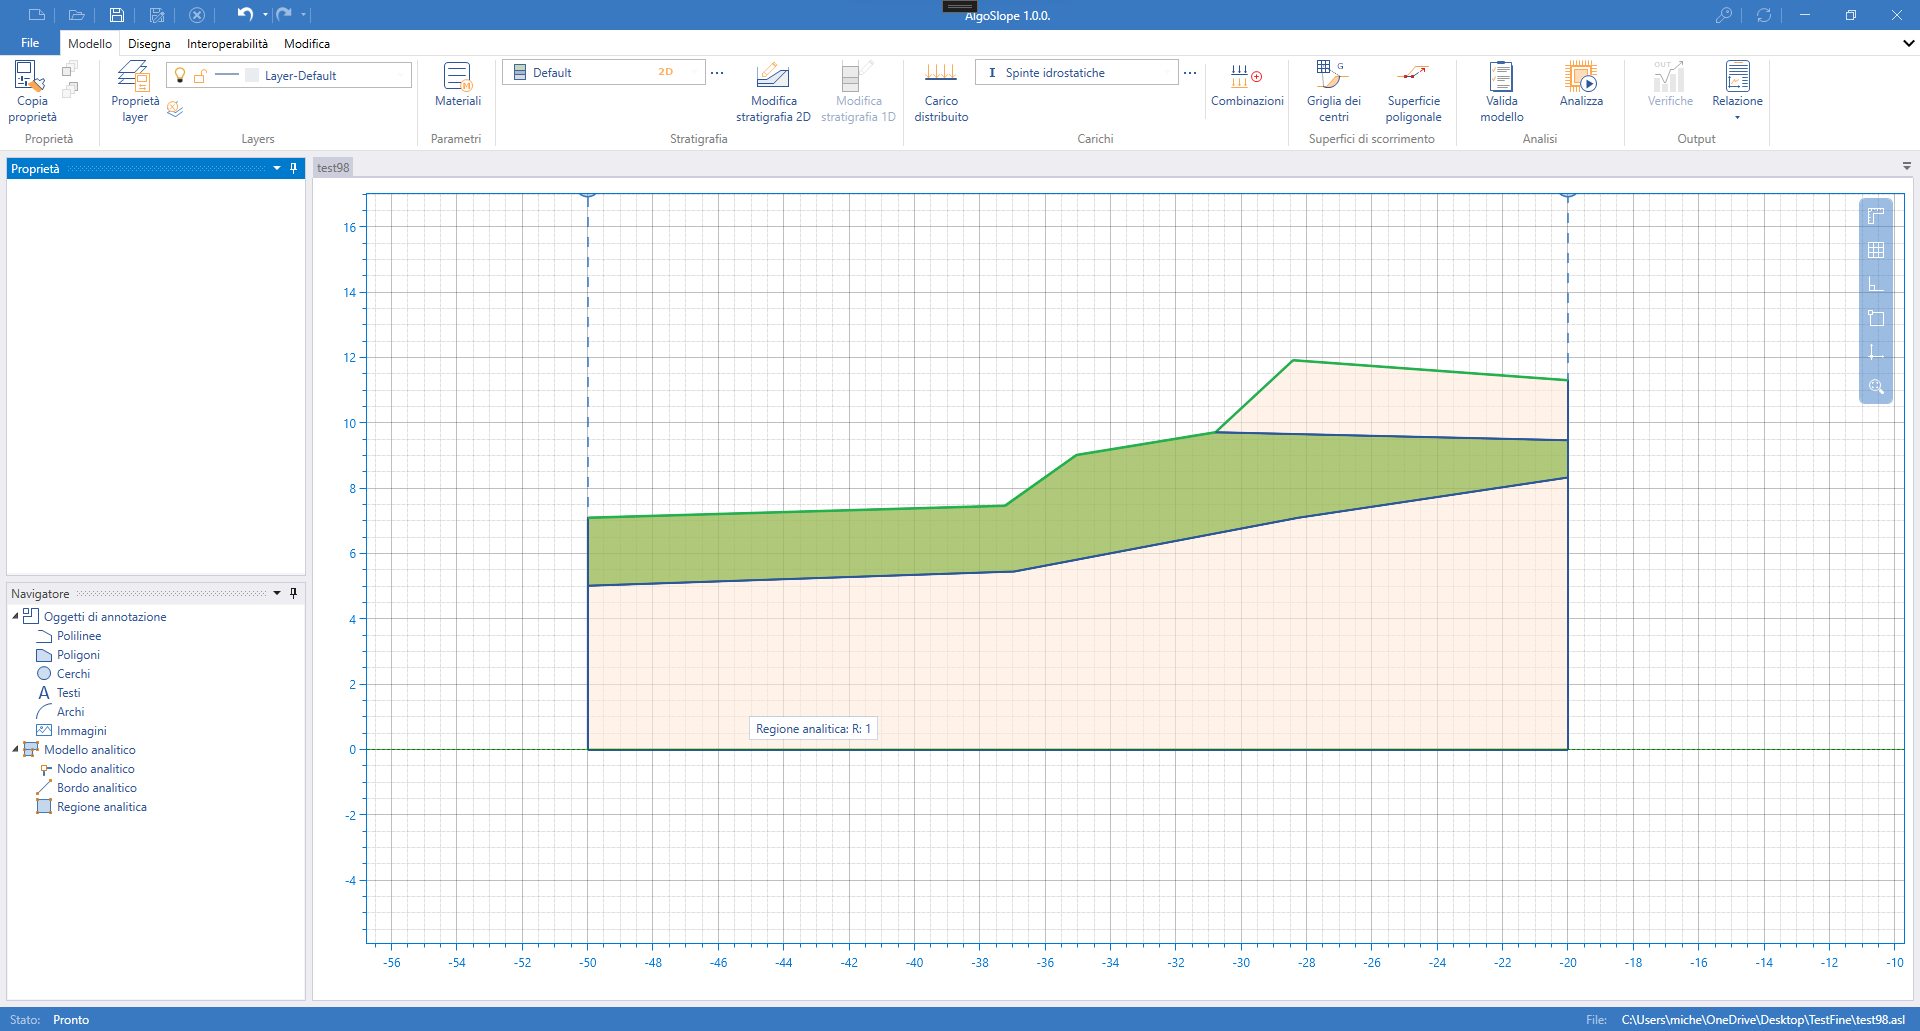
Task: Click Modifica stratigrafia 1D
Action: [858, 92]
